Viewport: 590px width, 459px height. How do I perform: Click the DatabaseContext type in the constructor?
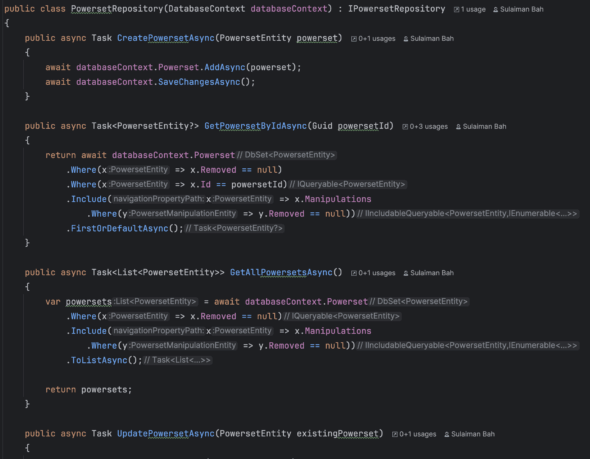(x=206, y=9)
